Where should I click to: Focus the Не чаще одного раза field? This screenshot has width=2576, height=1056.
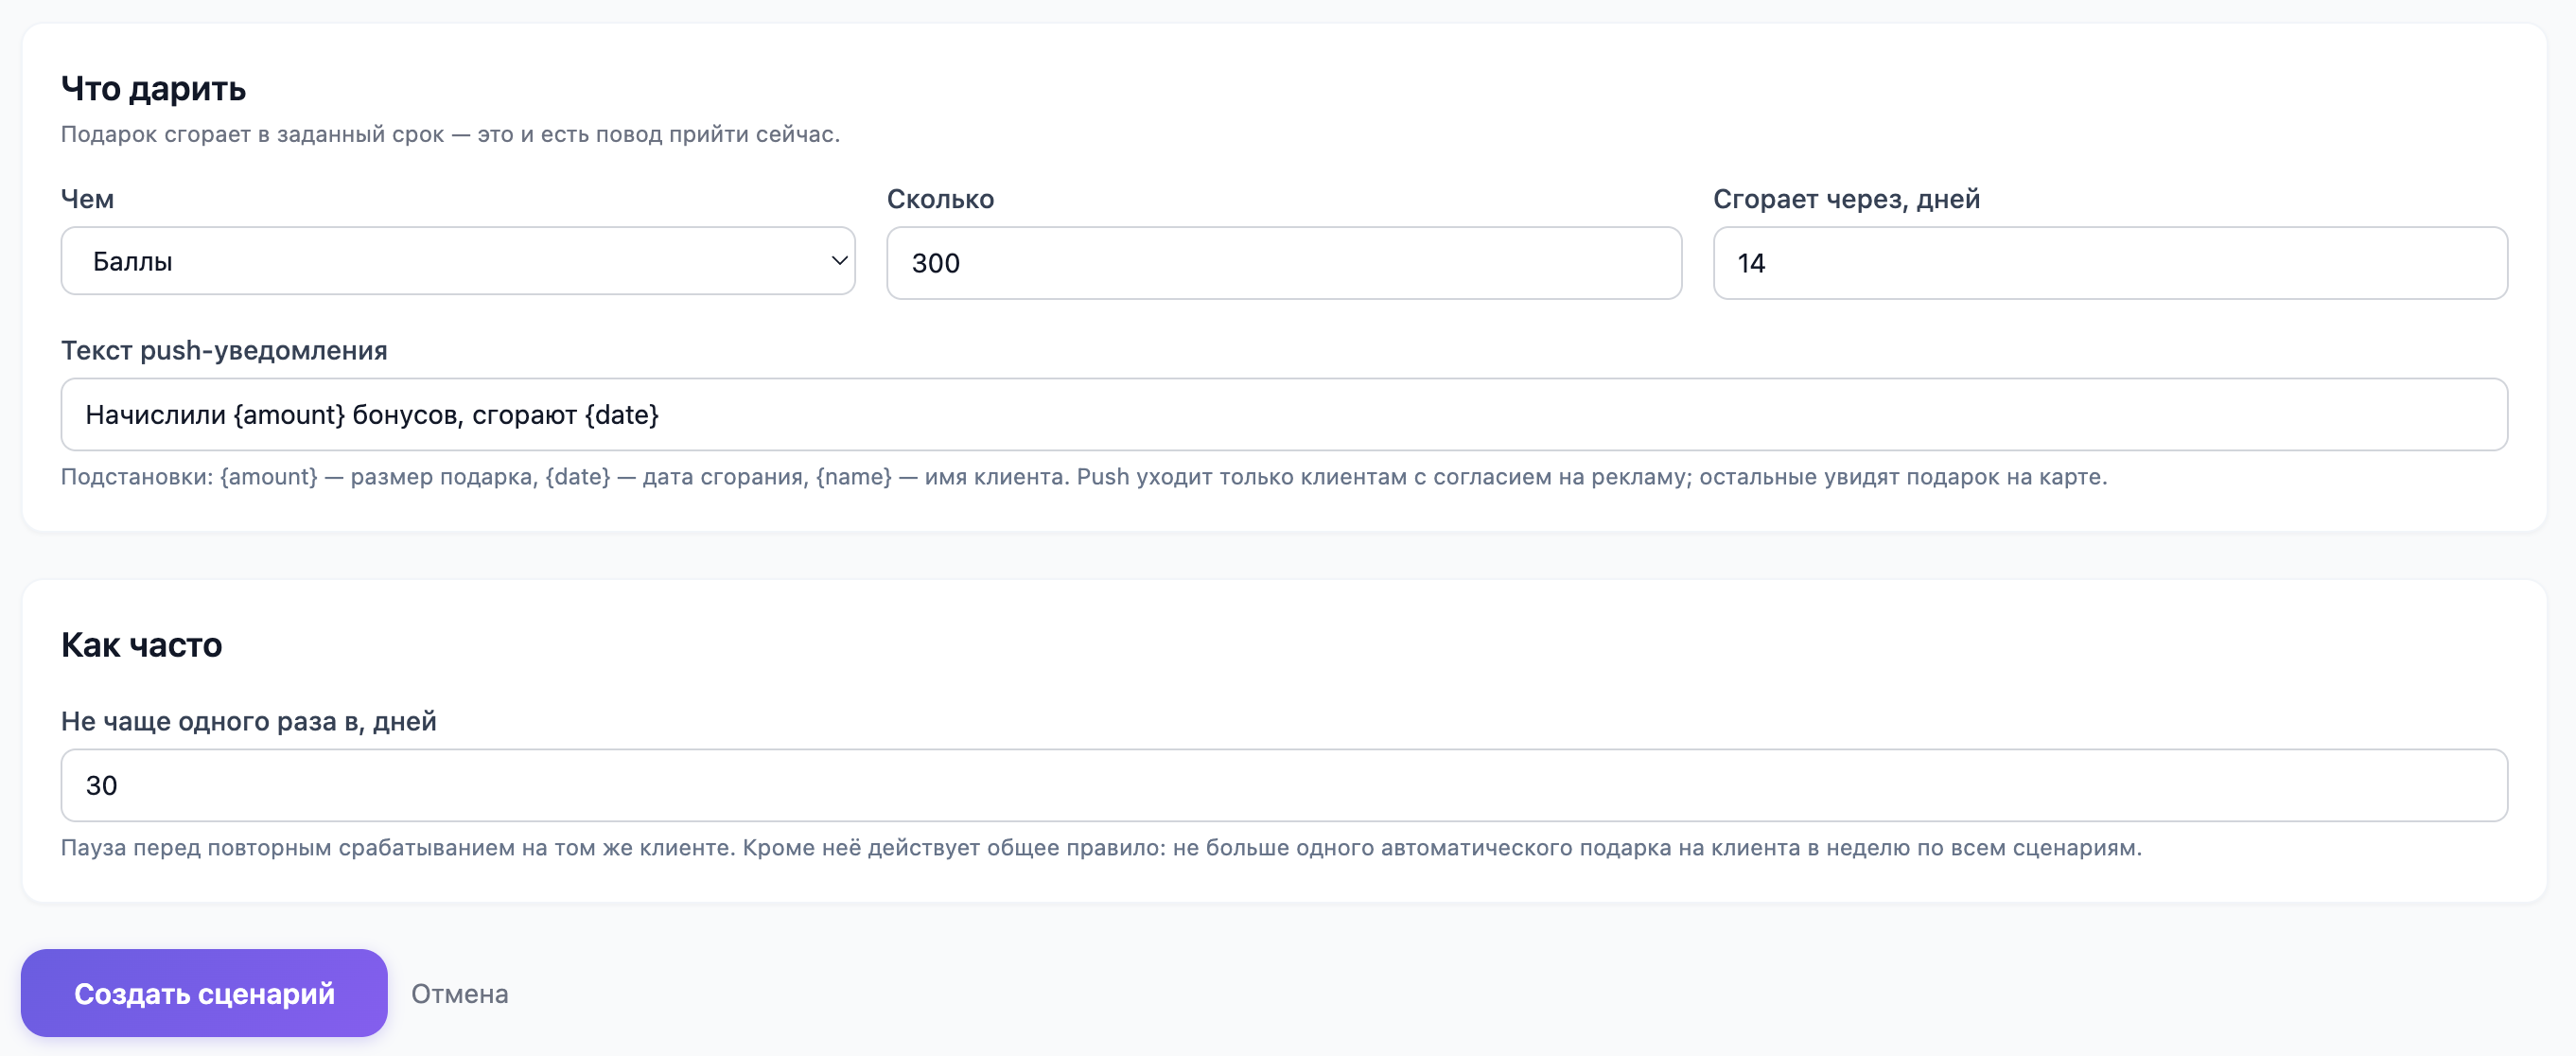(x=1284, y=785)
